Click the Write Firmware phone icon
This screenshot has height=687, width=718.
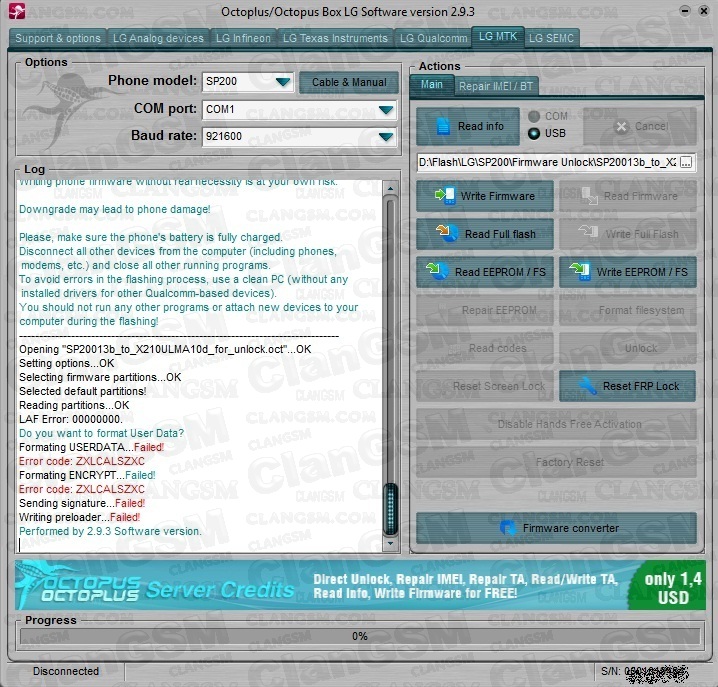(445, 196)
